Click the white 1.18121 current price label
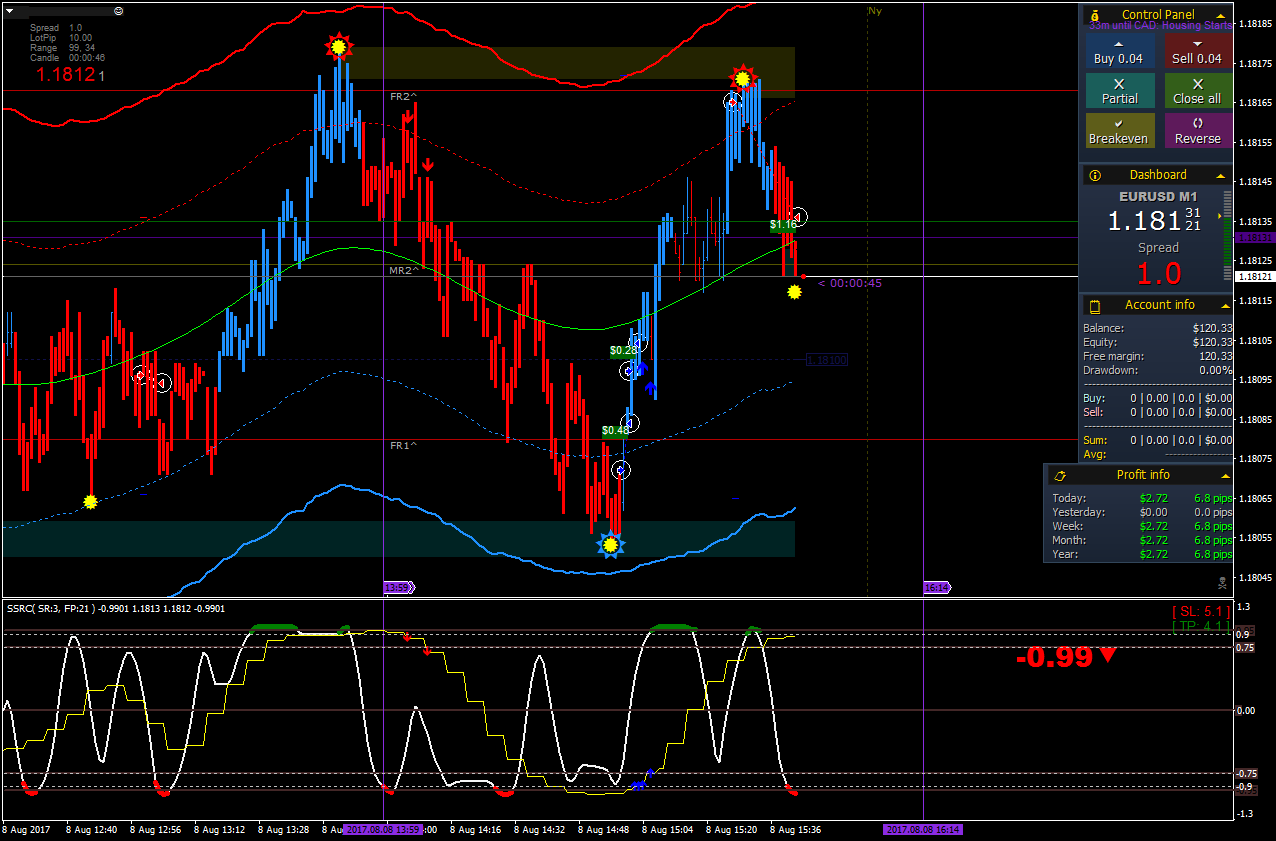This screenshot has width=1276, height=841. click(1254, 277)
